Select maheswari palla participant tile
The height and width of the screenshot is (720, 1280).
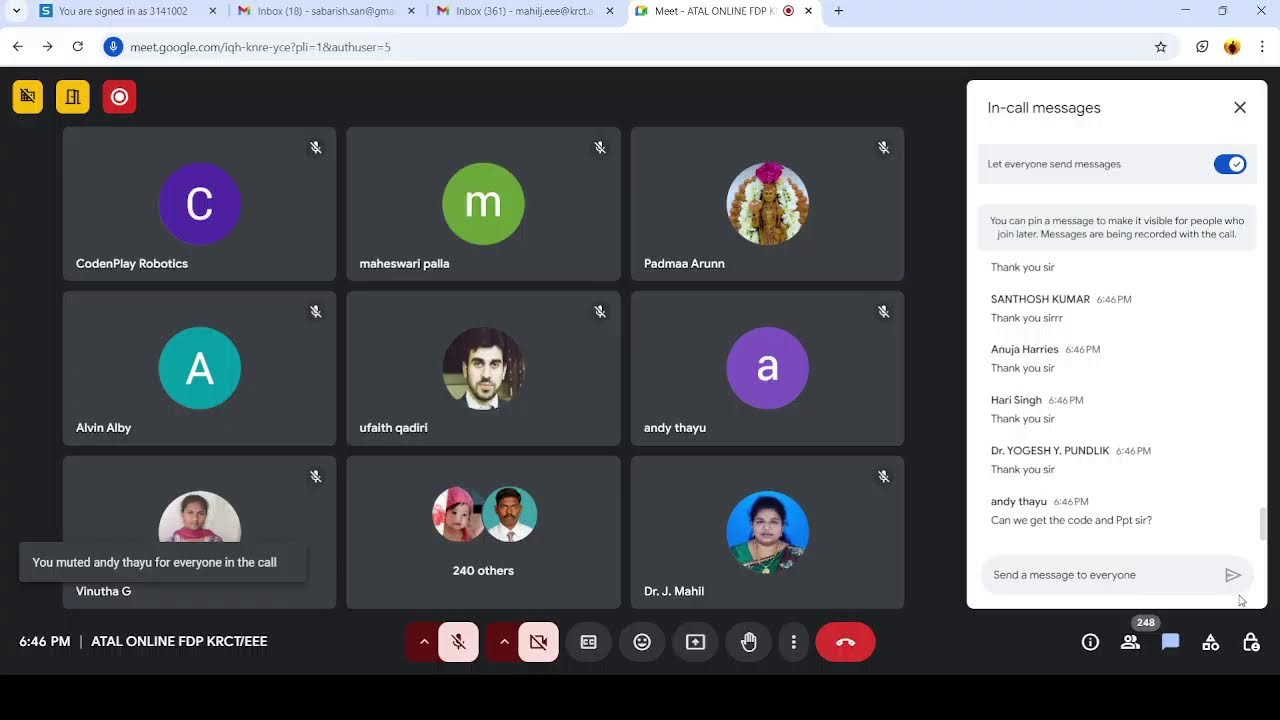[483, 204]
